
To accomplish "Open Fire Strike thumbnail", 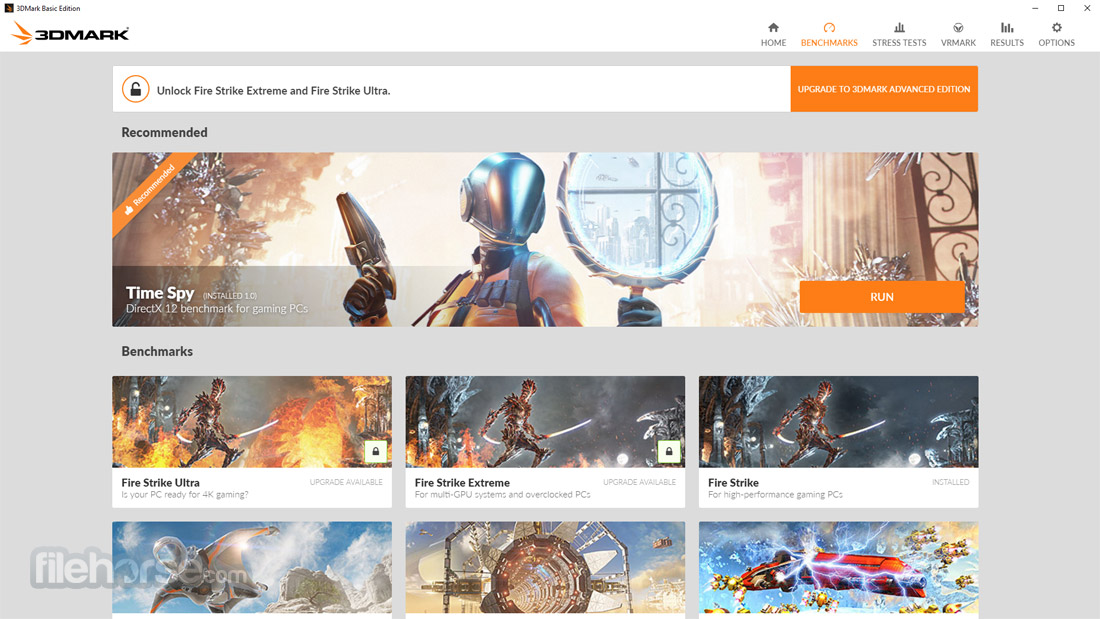I will pos(838,422).
